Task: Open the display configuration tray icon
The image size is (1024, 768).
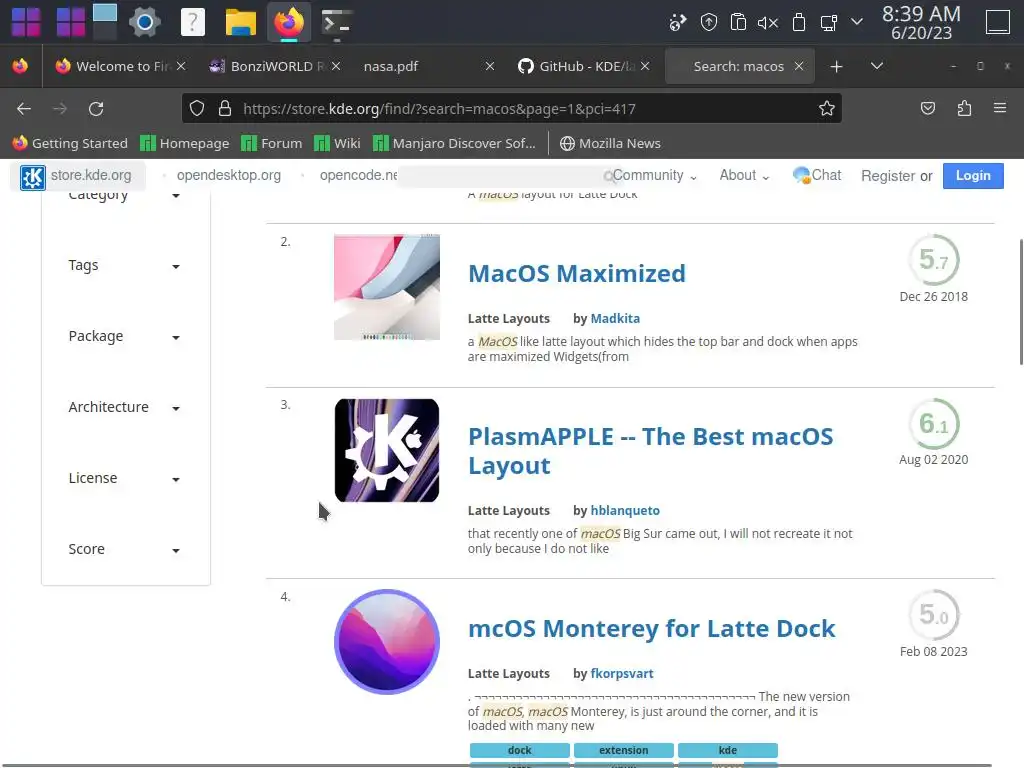Action: click(828, 23)
